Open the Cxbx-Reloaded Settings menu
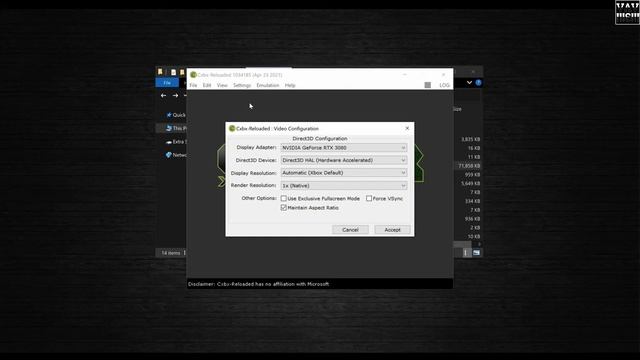 (242, 85)
